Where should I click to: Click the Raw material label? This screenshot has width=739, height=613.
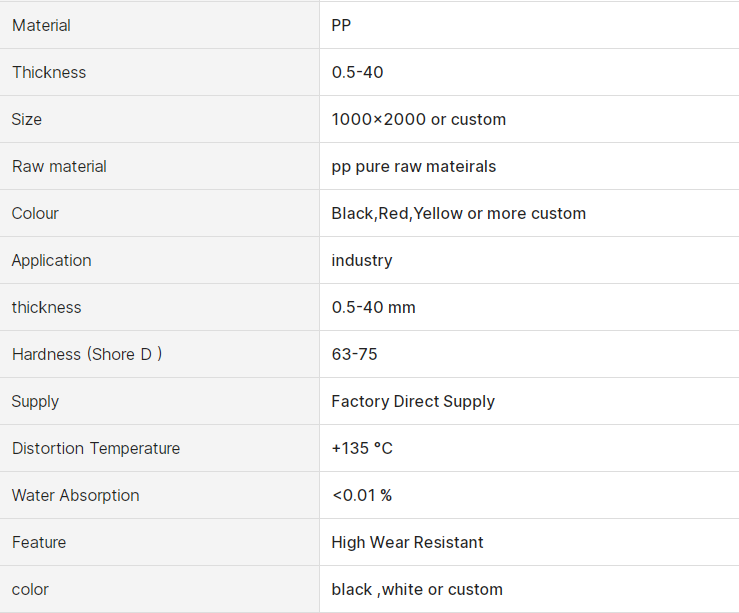(x=59, y=166)
